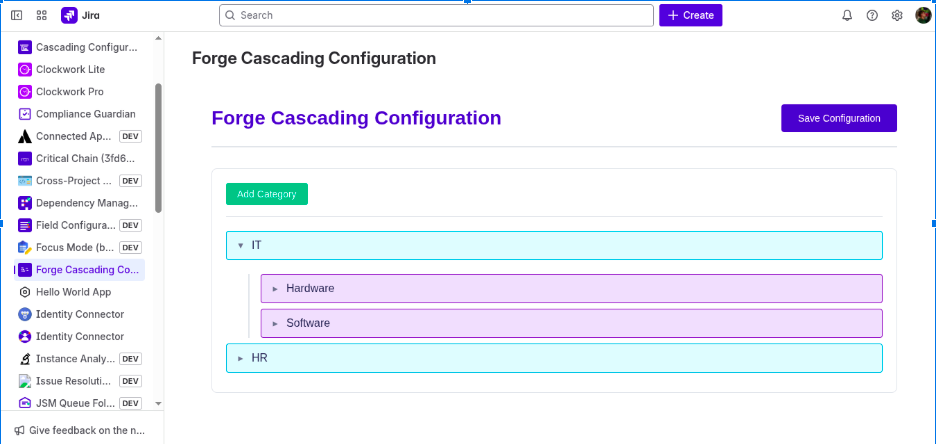
Task: Open the user profile avatar
Action: click(923, 16)
